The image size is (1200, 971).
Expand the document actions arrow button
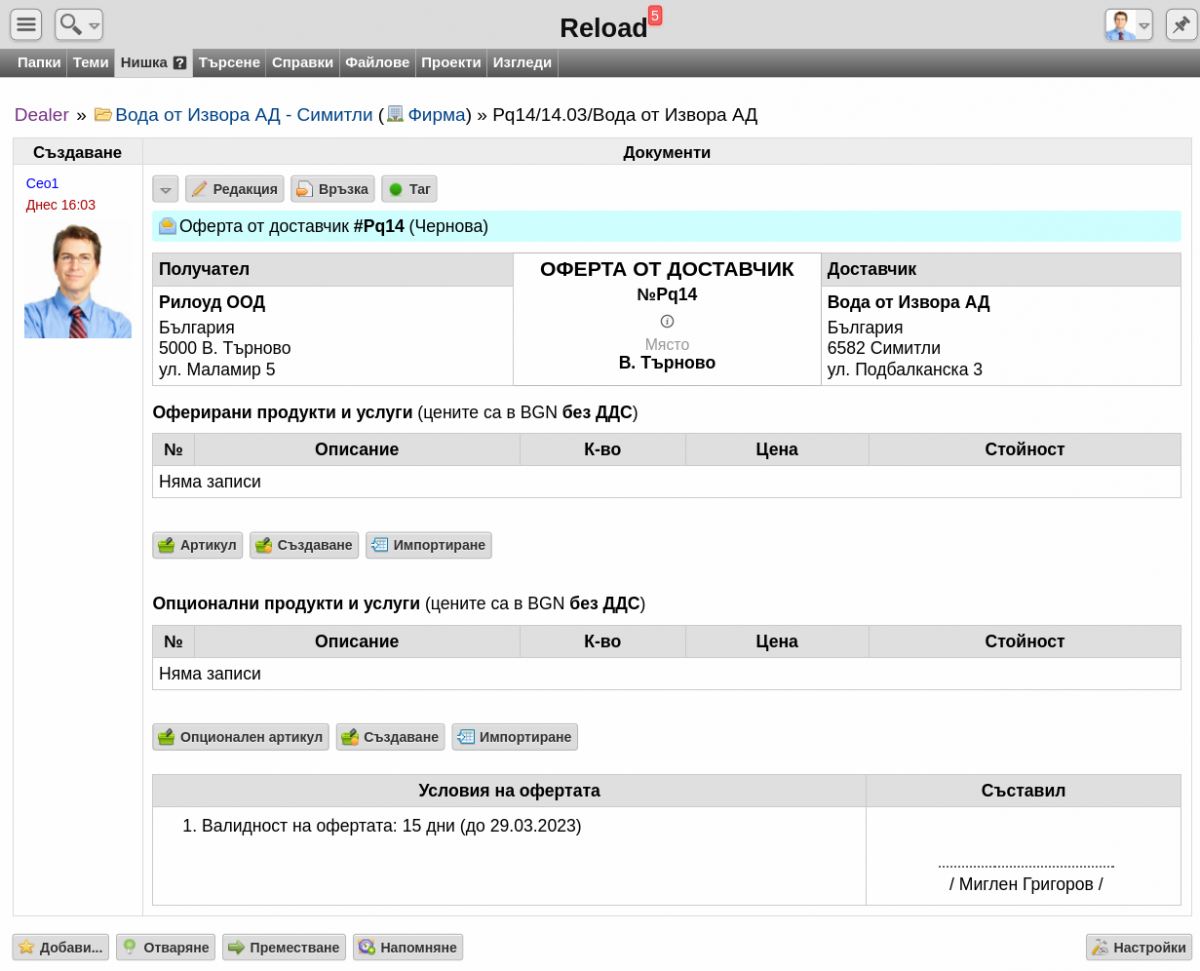tap(166, 189)
